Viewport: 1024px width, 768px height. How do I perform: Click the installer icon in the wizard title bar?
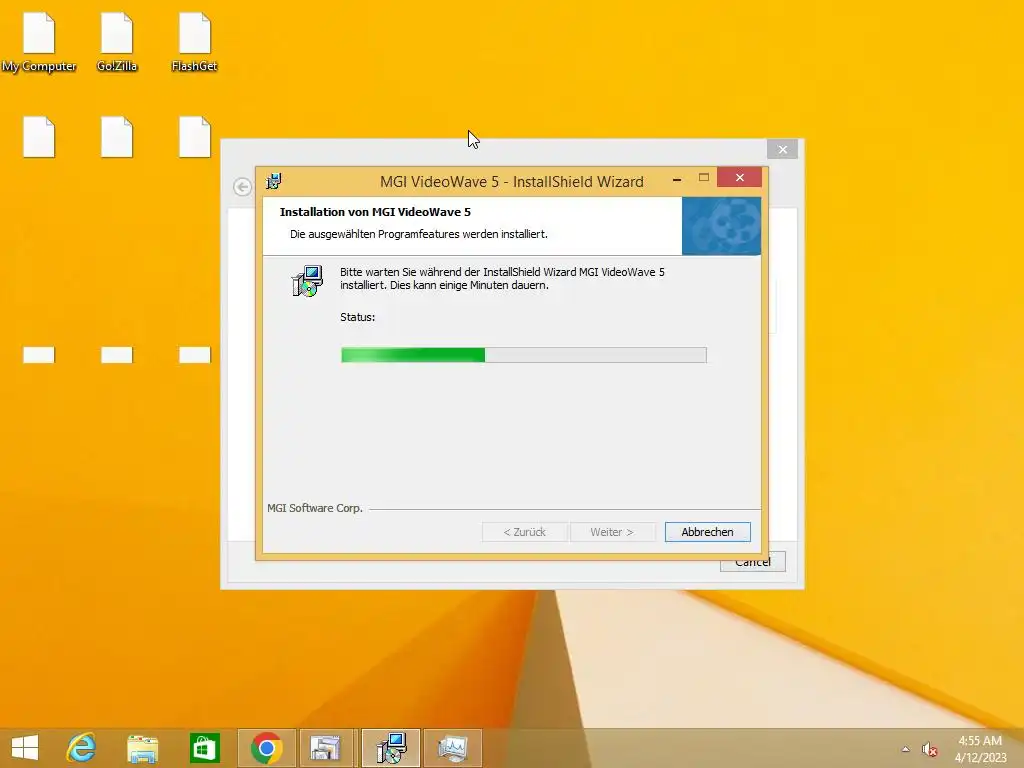click(x=274, y=181)
